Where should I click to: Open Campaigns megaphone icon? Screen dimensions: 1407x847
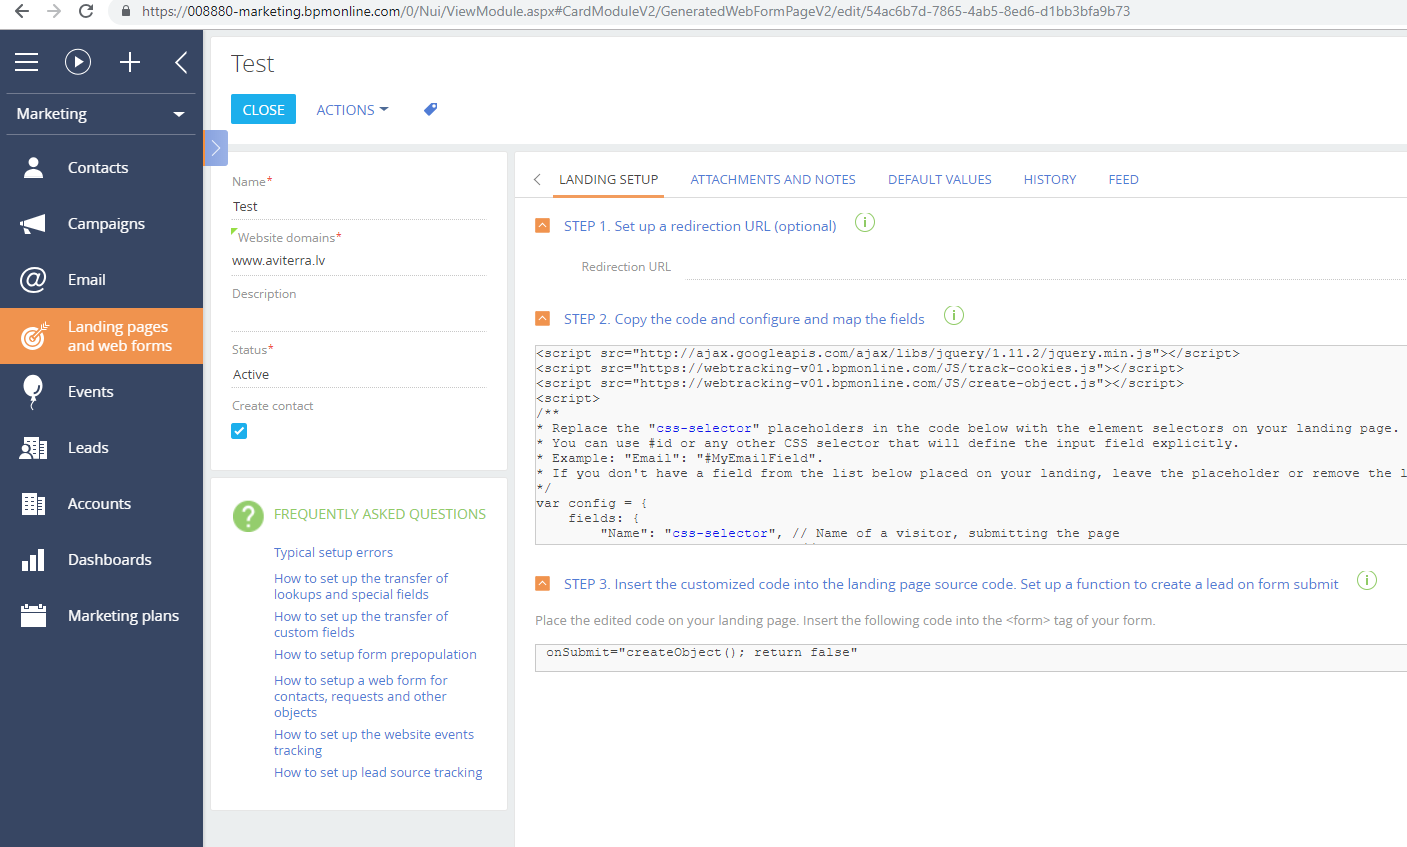(34, 223)
